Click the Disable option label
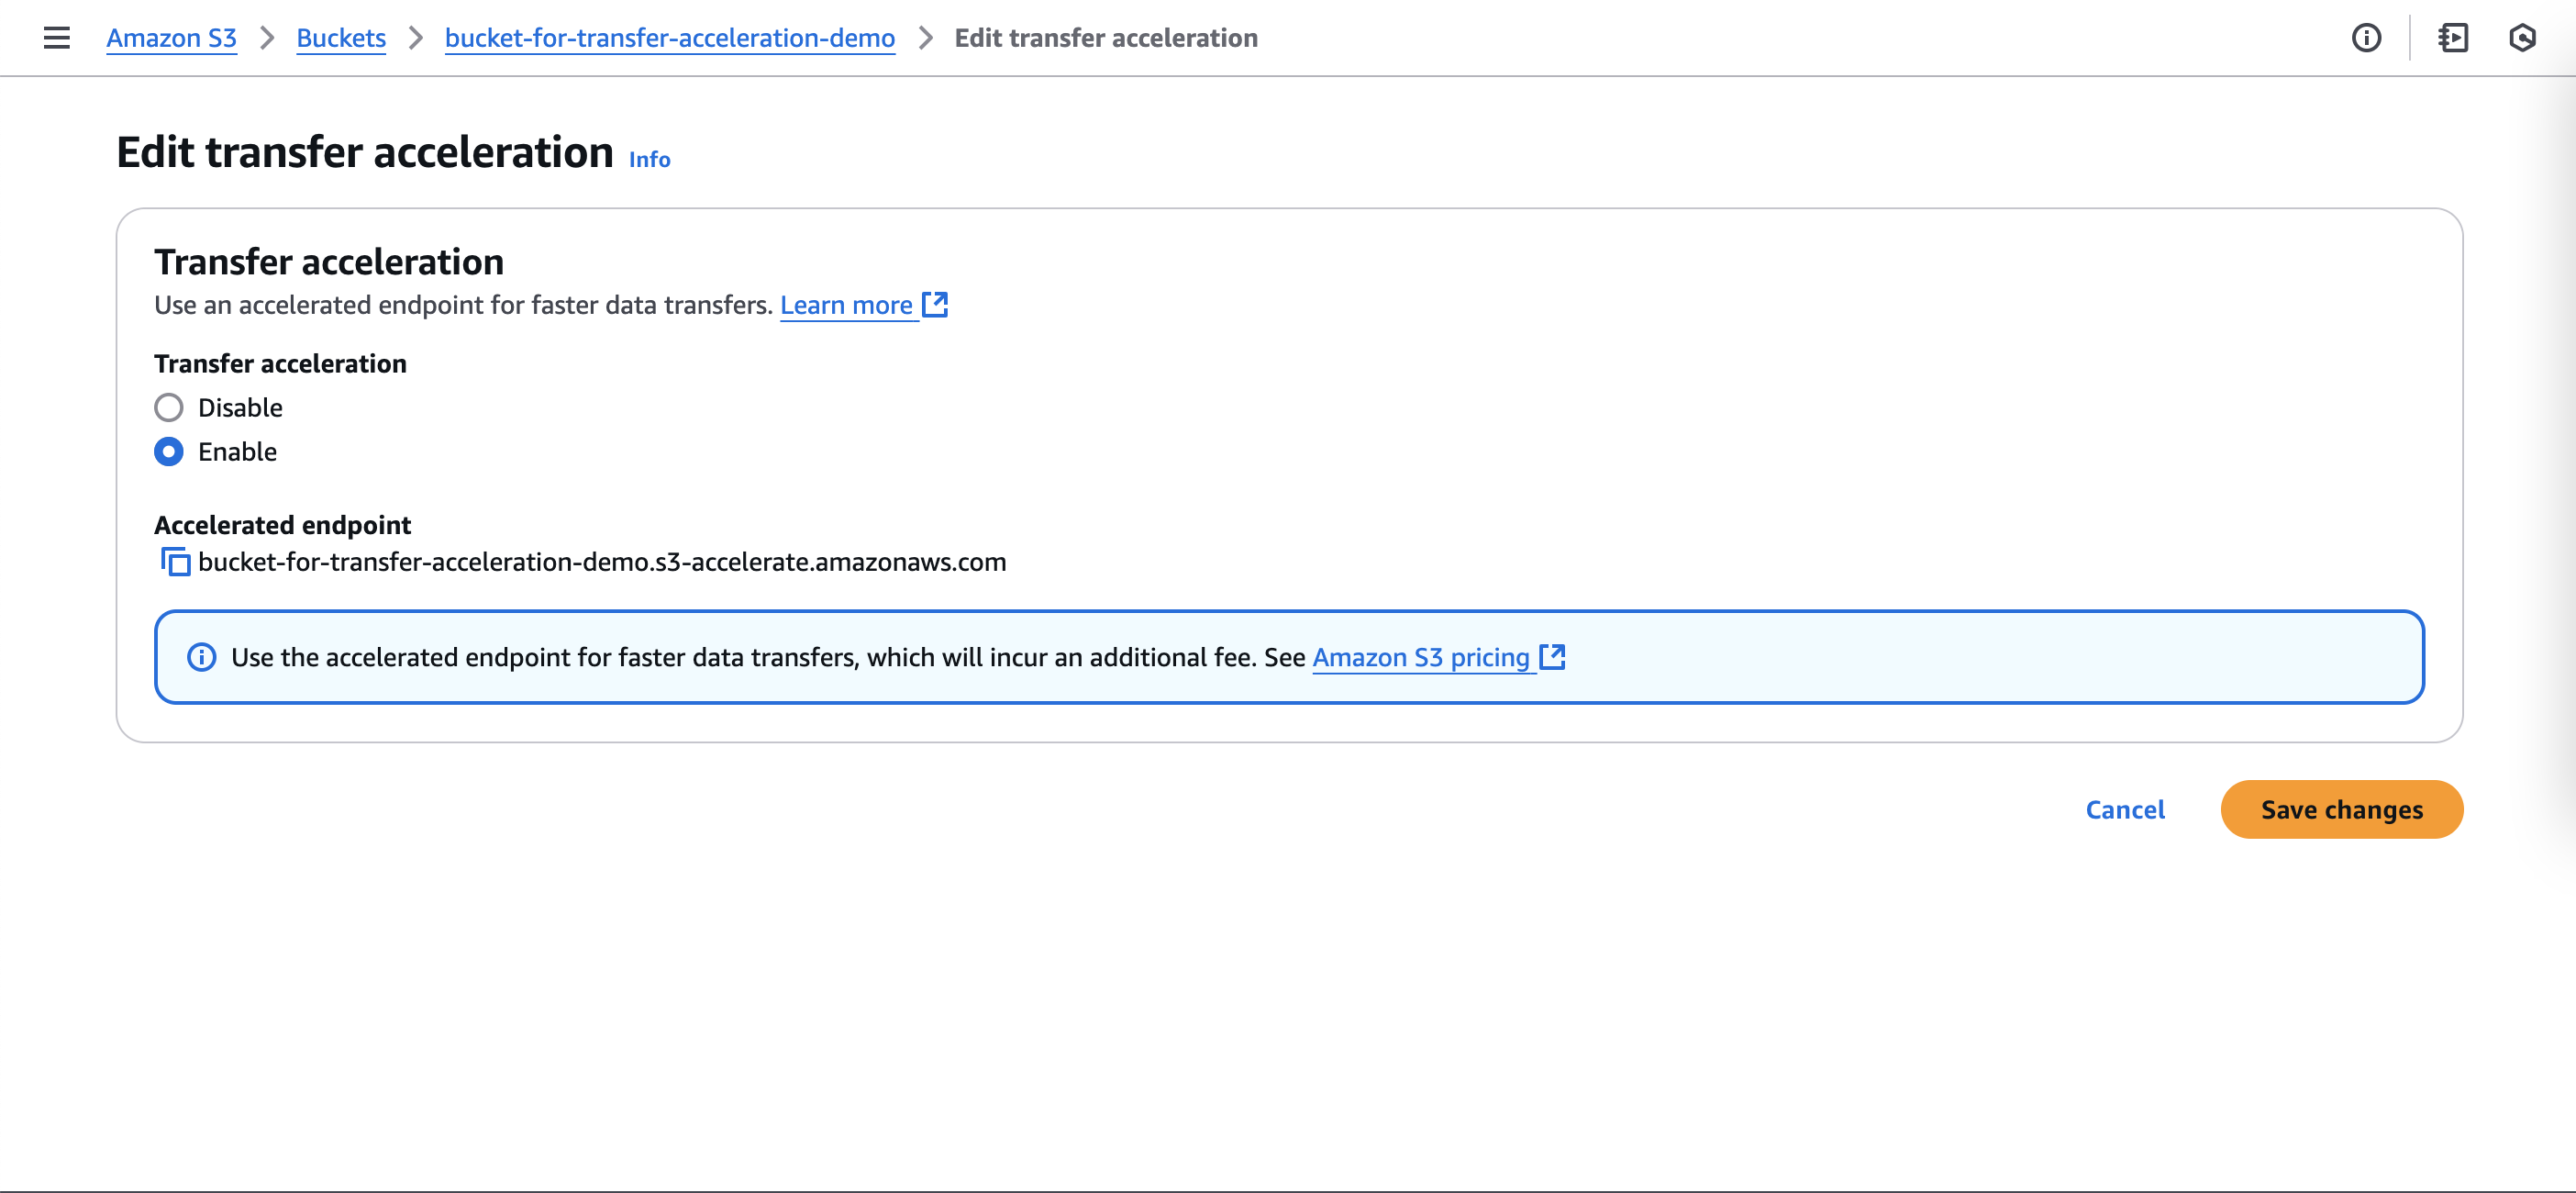Image resolution: width=2576 pixels, height=1193 pixels. click(x=240, y=408)
